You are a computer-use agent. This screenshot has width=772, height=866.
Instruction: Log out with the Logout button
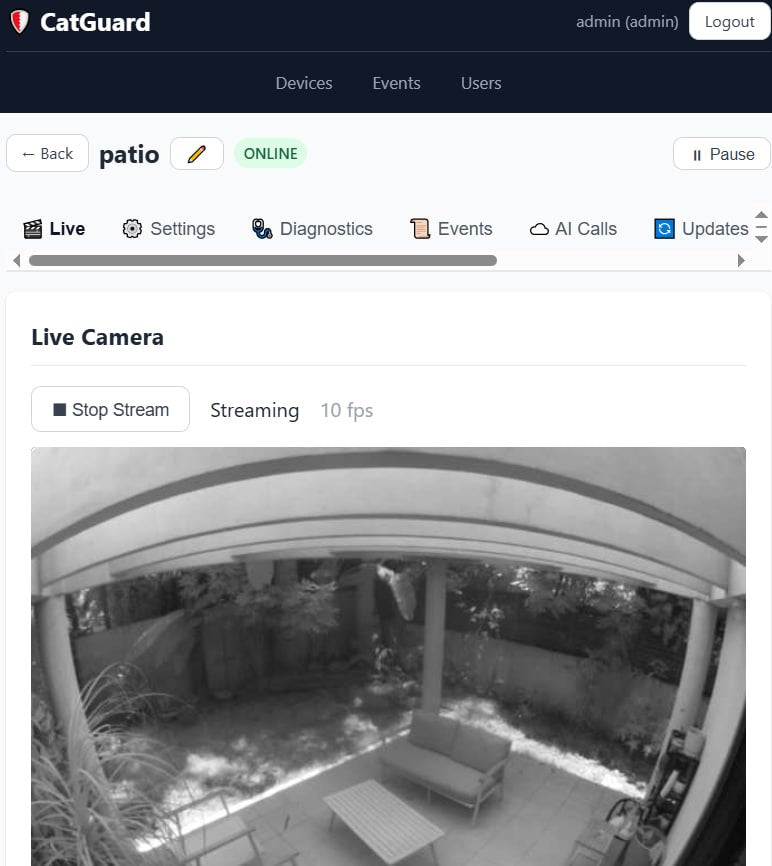(729, 22)
